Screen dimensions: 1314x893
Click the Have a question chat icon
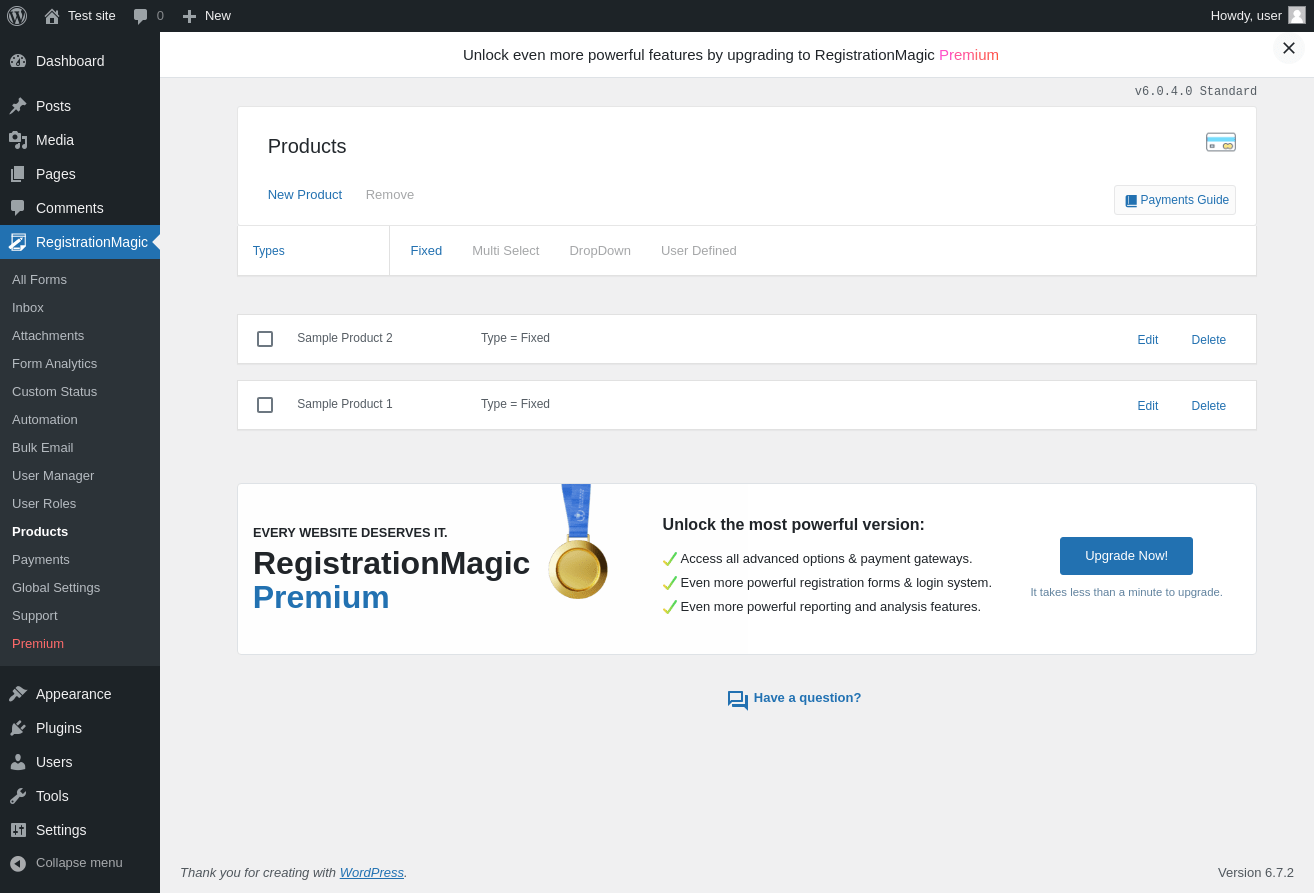(738, 700)
